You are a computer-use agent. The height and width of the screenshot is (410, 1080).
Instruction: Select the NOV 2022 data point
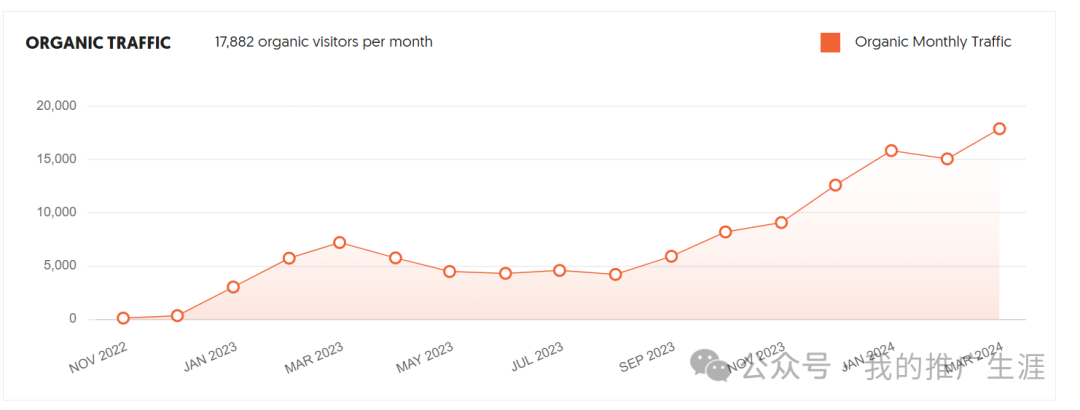coord(123,318)
